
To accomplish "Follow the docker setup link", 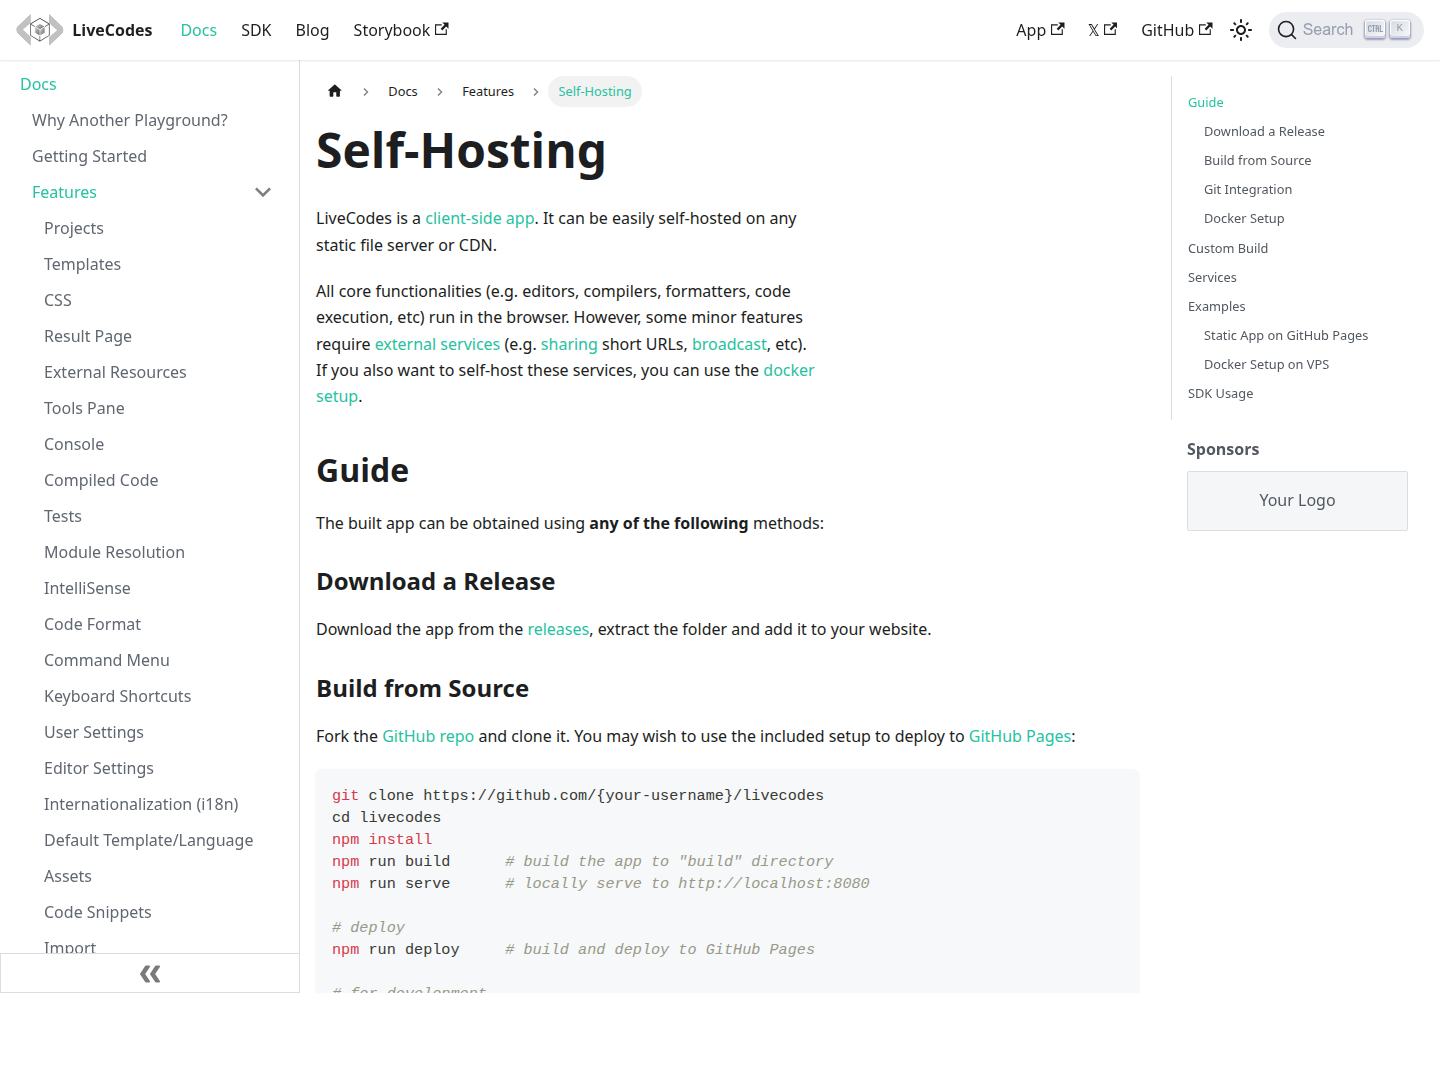I will coord(788,370).
